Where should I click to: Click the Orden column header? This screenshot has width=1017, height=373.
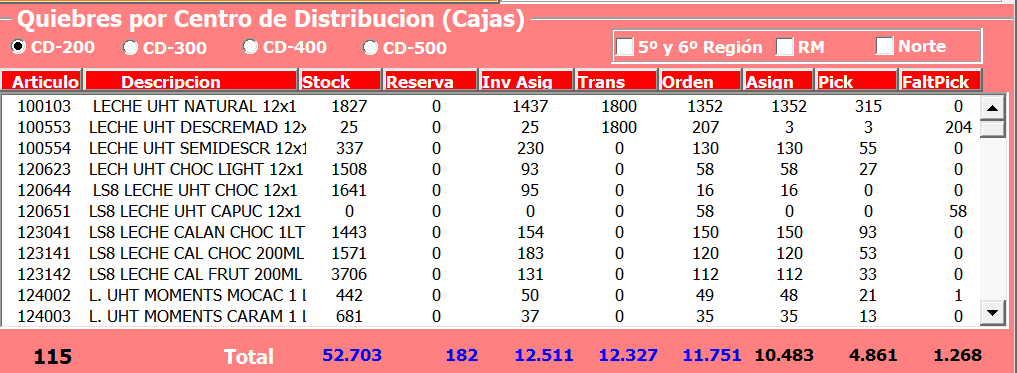click(x=700, y=80)
